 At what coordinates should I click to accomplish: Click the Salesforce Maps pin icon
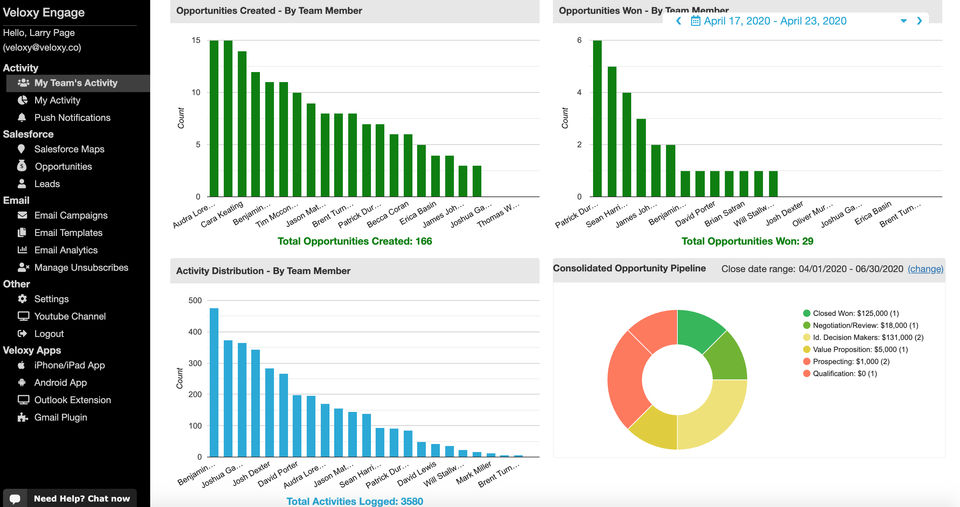(x=21, y=149)
